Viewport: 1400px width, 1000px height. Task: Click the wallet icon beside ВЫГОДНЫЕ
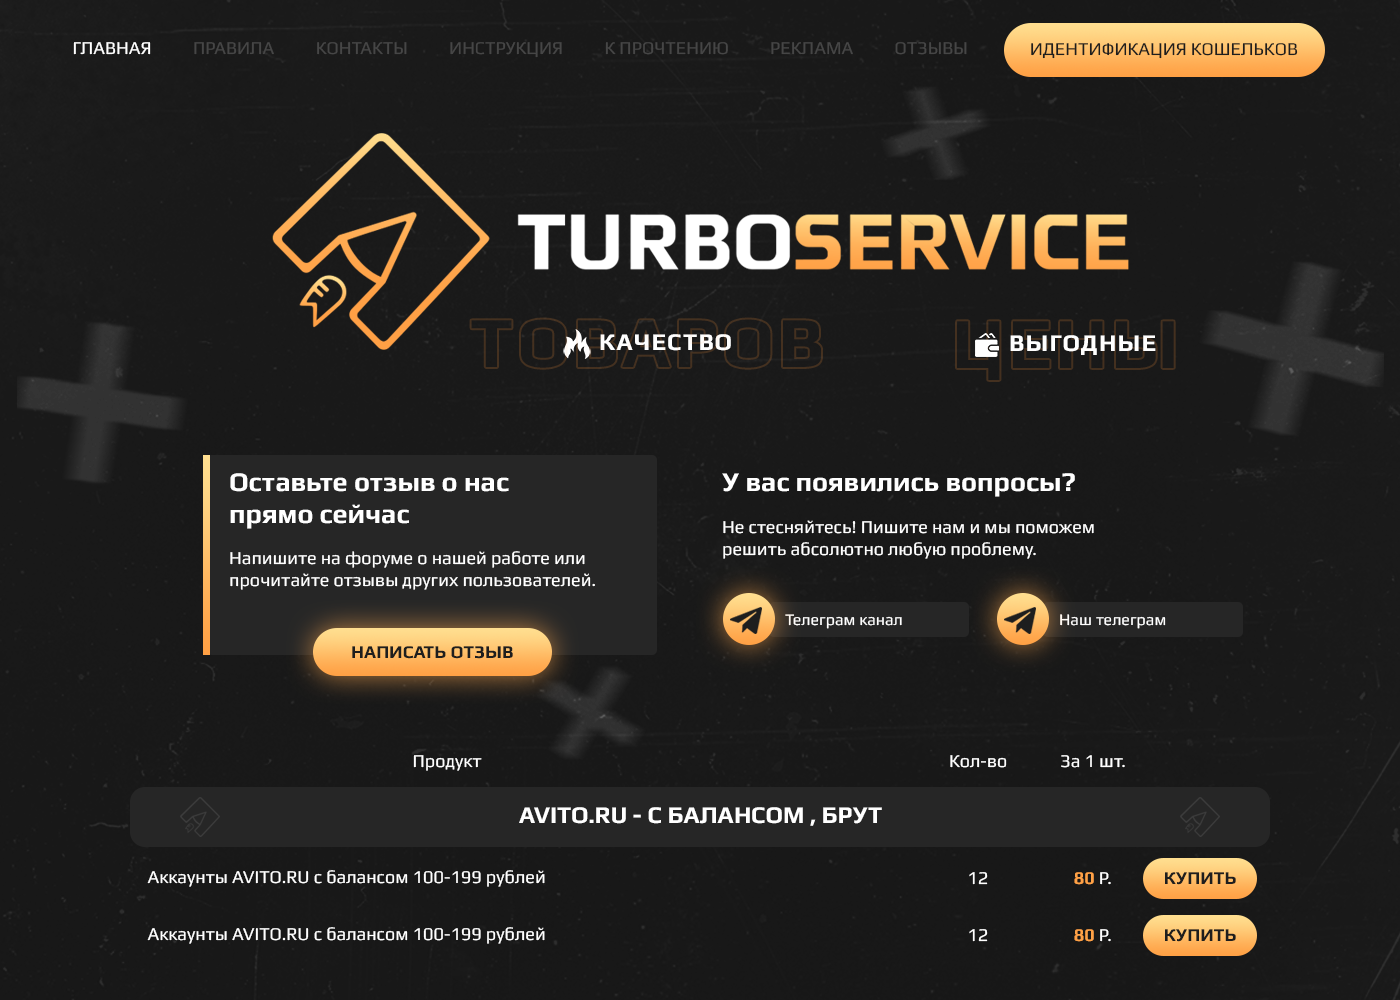(987, 345)
